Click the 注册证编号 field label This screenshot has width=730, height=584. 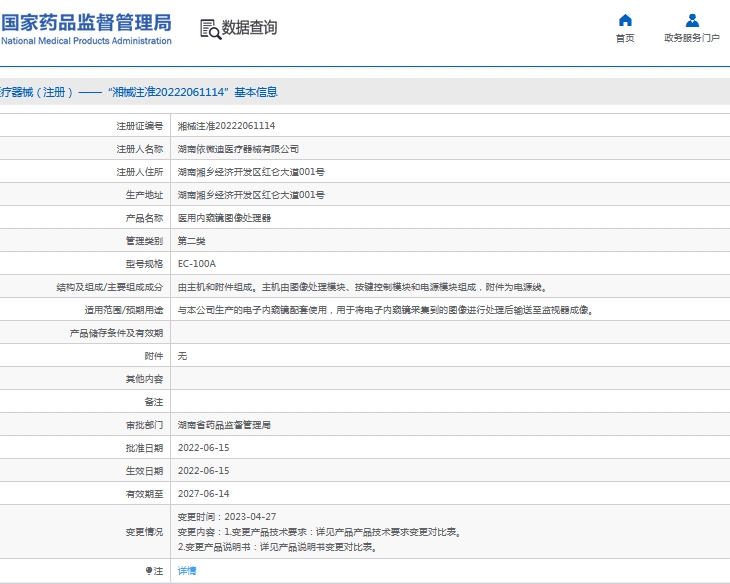[140, 126]
